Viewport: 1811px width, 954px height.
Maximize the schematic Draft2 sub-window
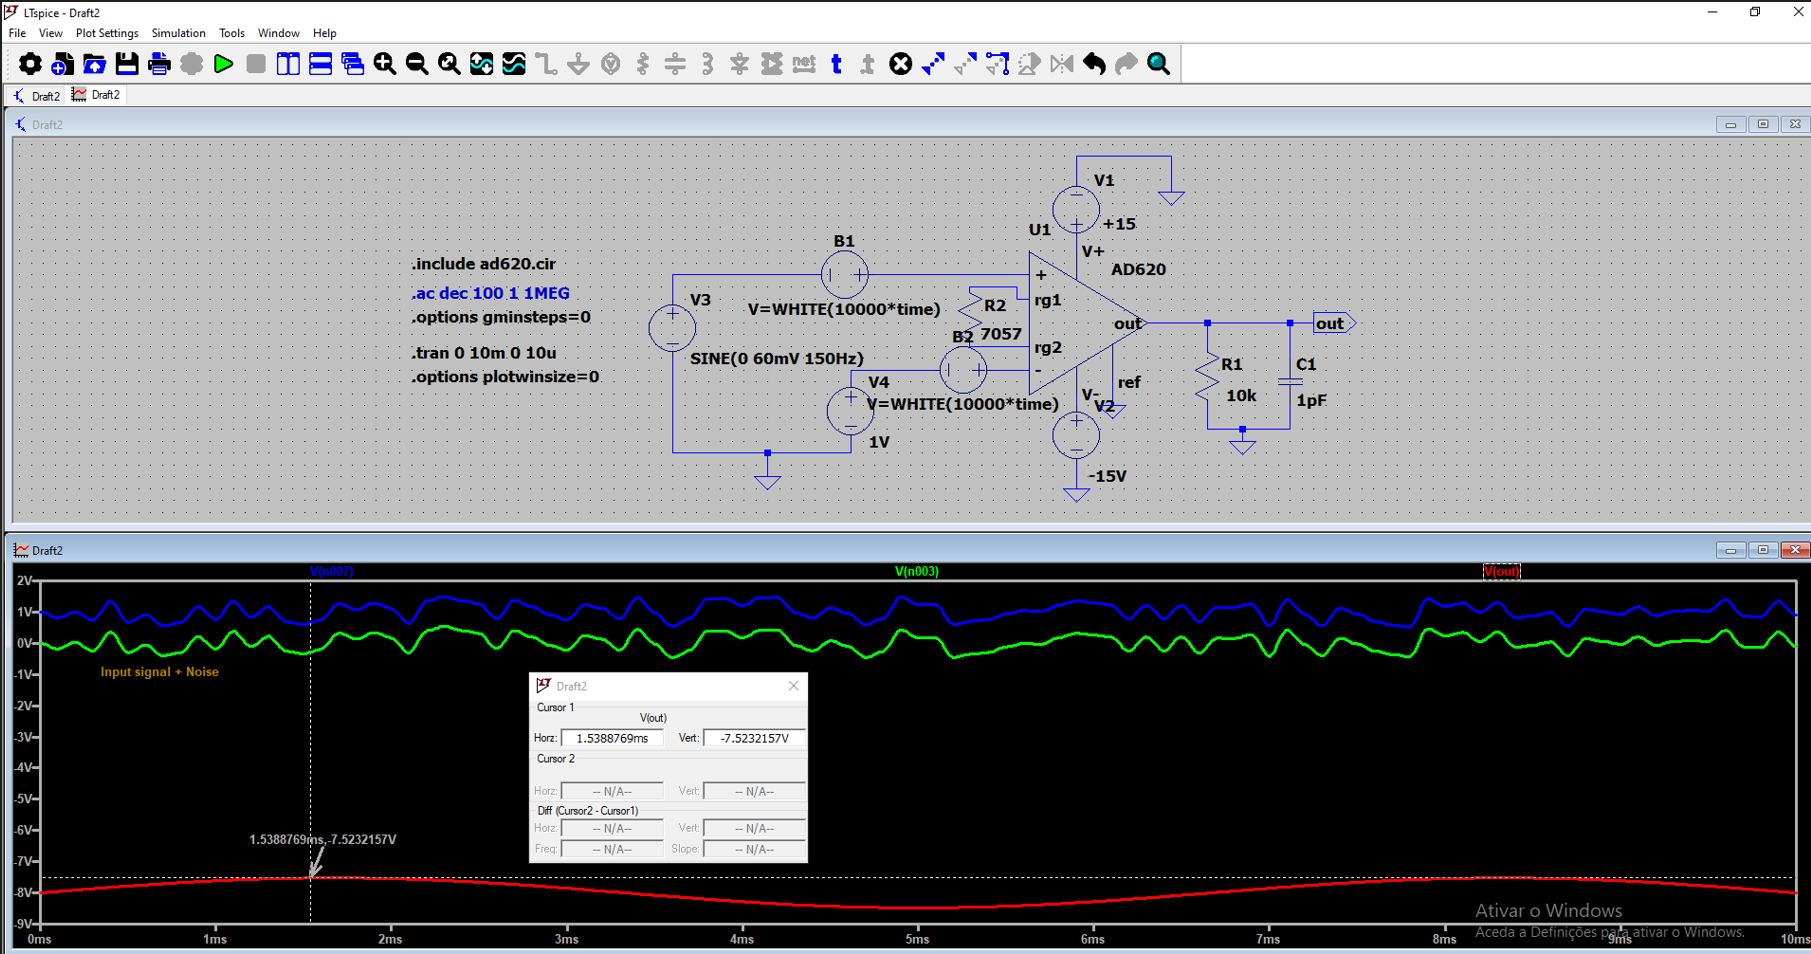point(1763,124)
